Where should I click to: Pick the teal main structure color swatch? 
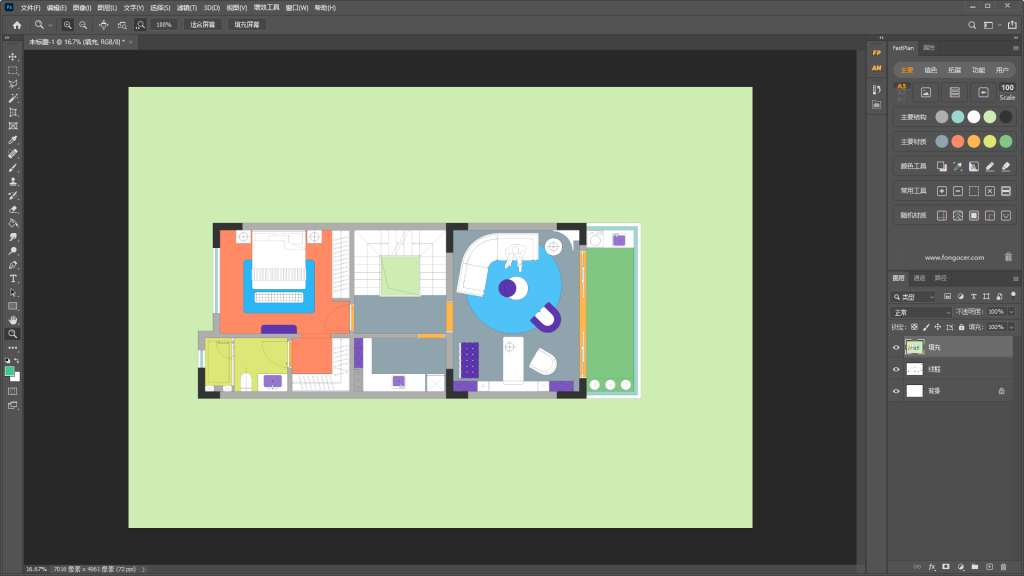957,117
